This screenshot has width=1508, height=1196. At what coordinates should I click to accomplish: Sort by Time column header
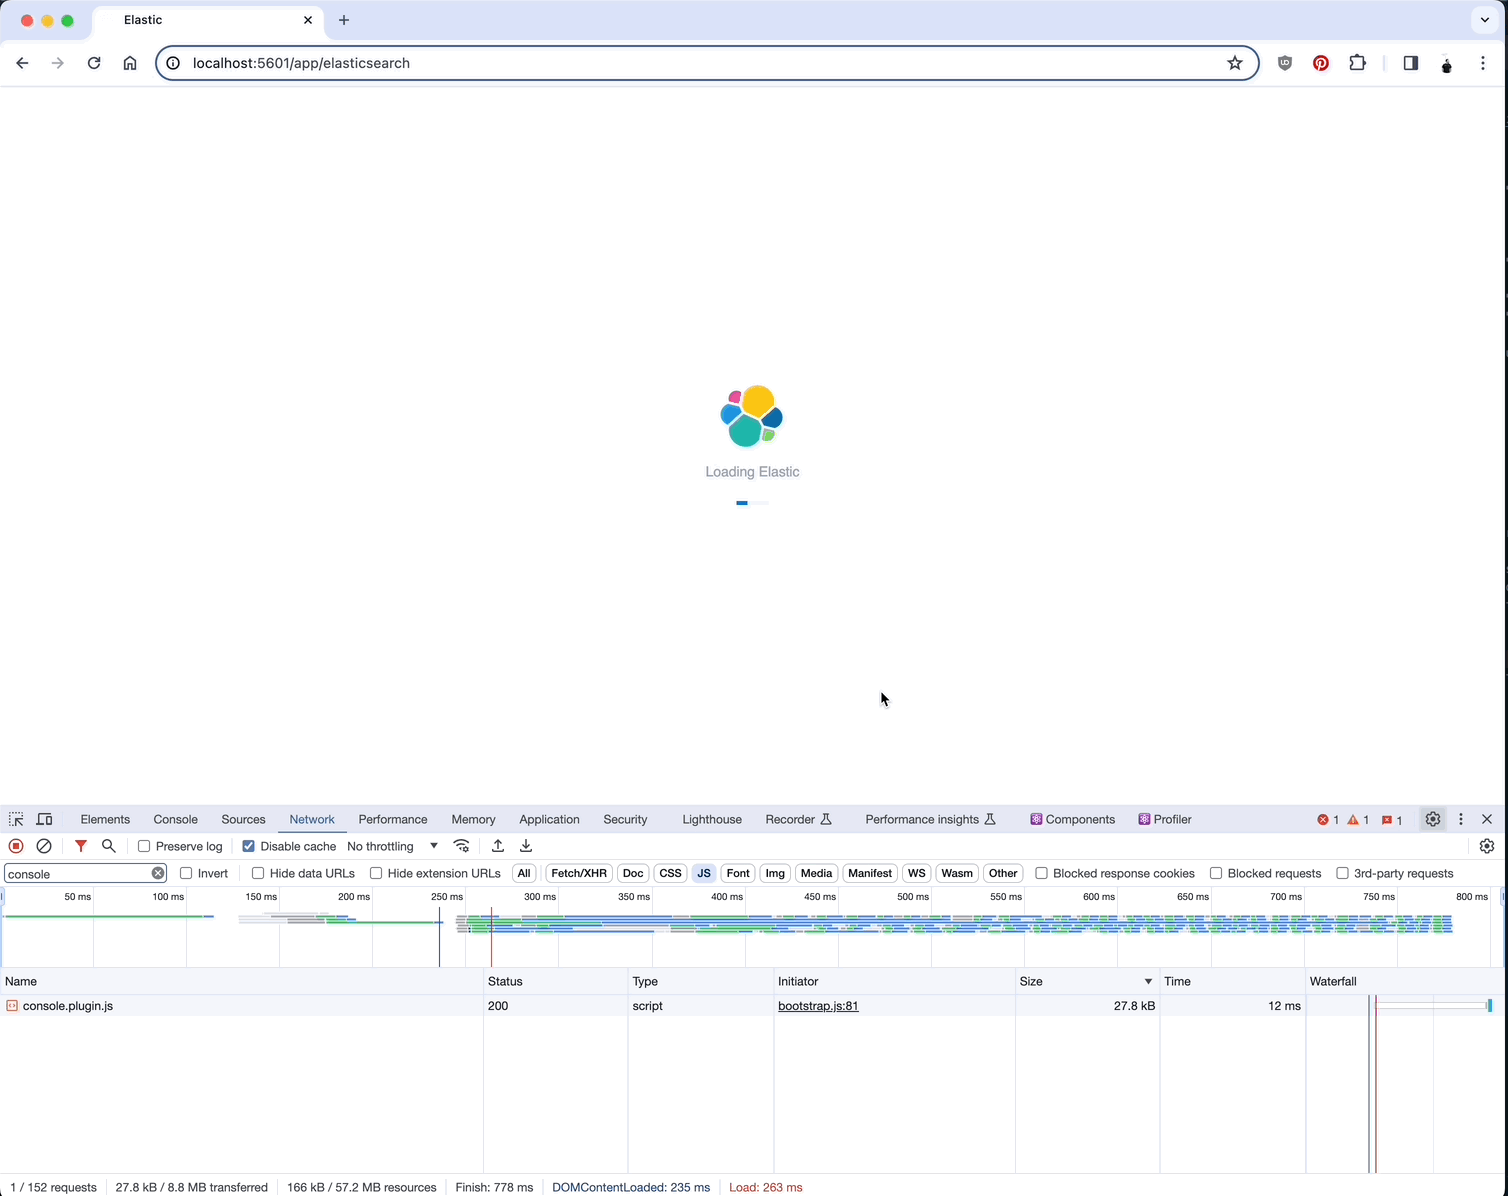pyautogui.click(x=1232, y=981)
